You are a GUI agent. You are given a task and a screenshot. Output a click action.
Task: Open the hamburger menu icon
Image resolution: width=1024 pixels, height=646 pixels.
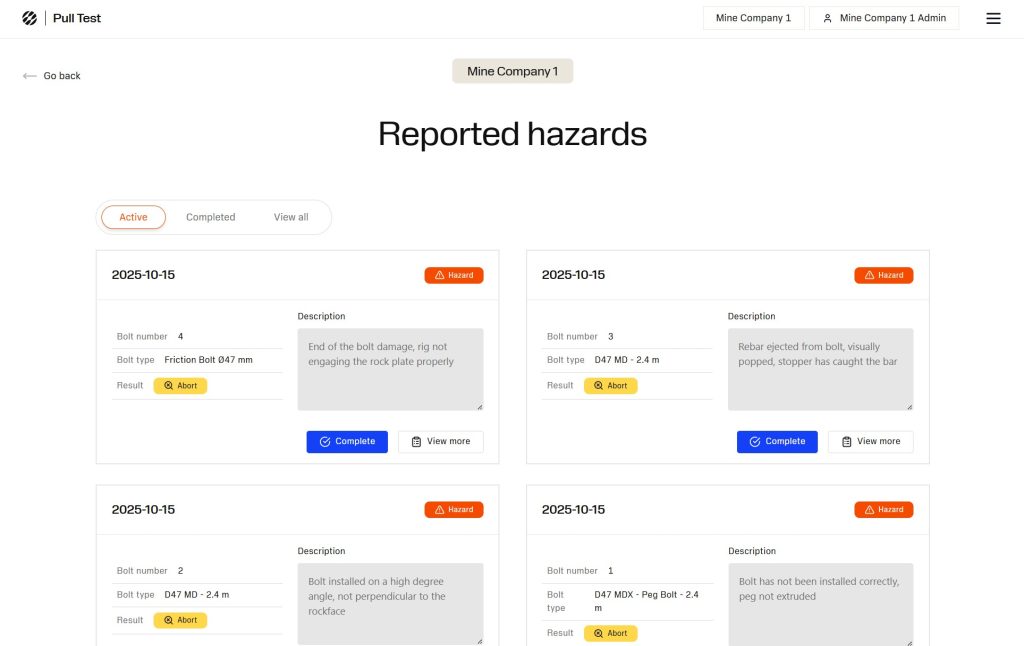pyautogui.click(x=993, y=18)
